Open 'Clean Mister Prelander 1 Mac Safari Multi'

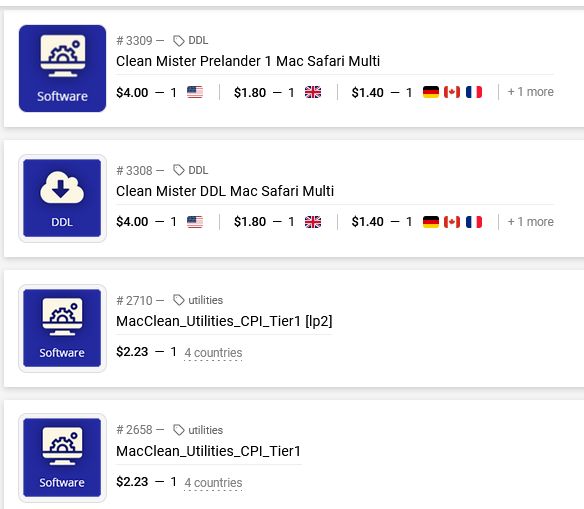point(248,61)
